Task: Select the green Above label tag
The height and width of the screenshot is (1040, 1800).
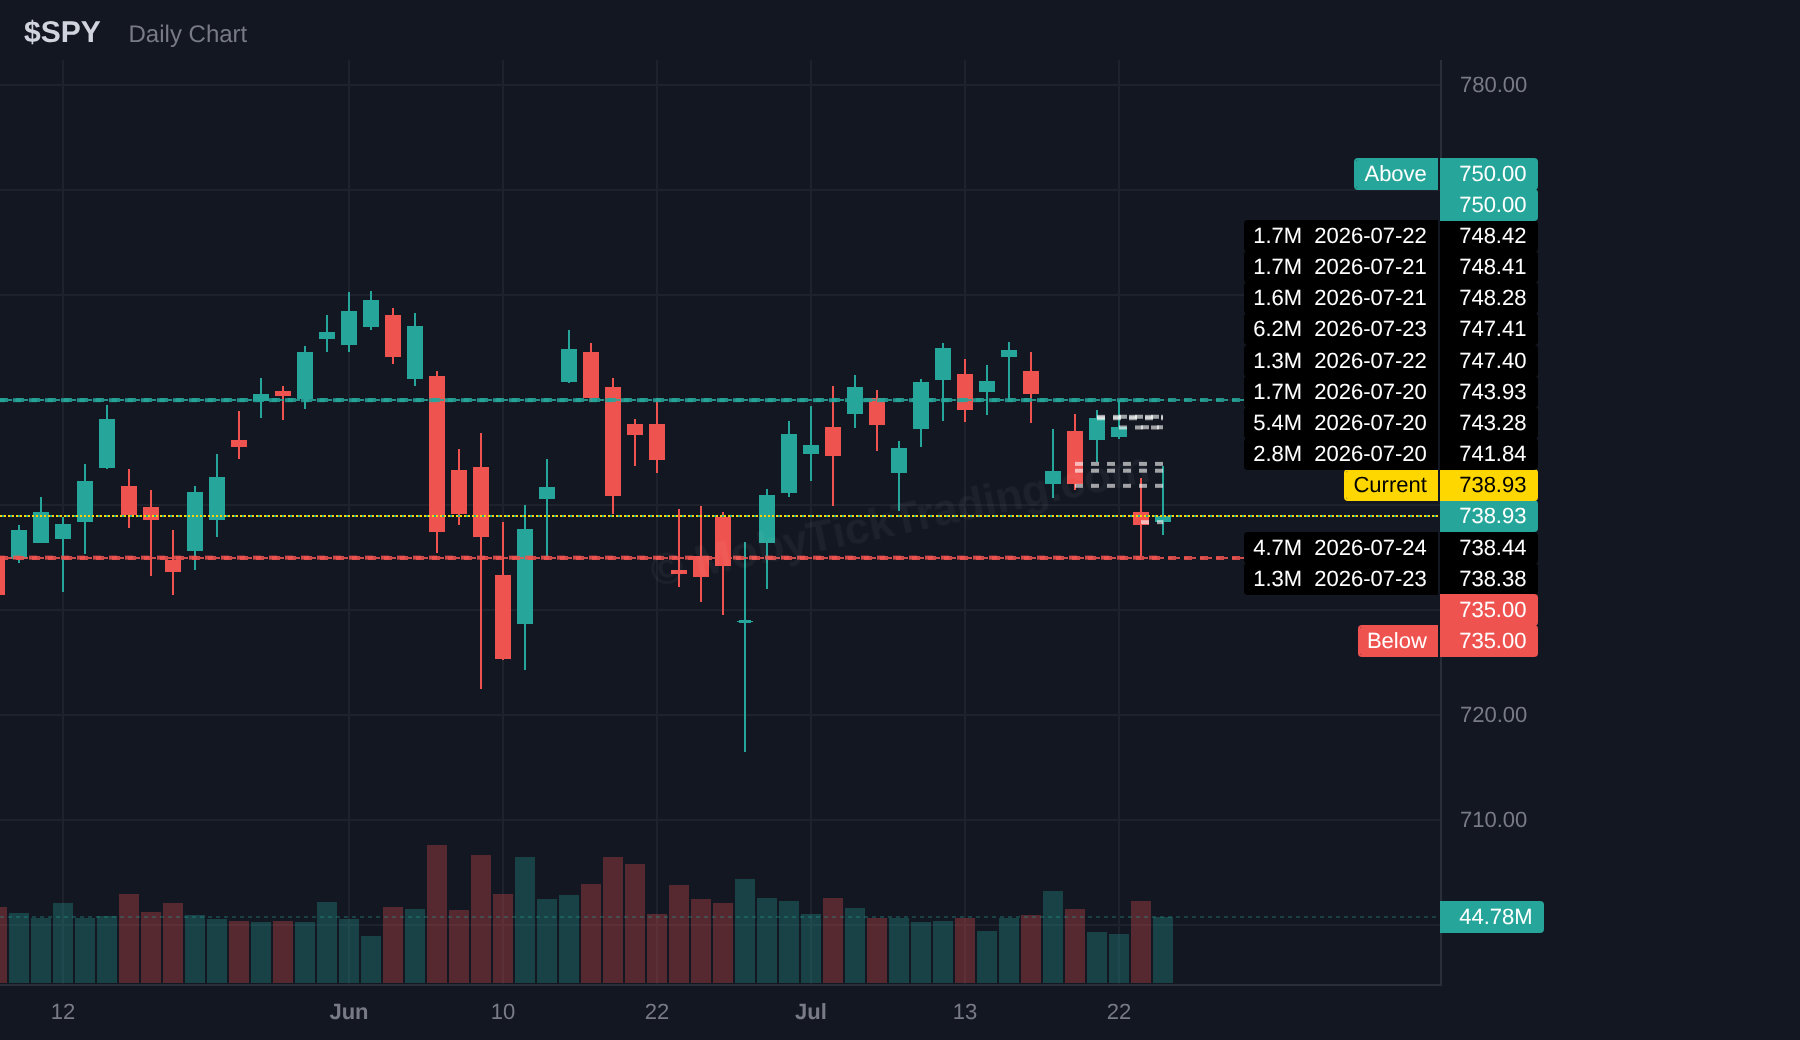Action: [1396, 174]
